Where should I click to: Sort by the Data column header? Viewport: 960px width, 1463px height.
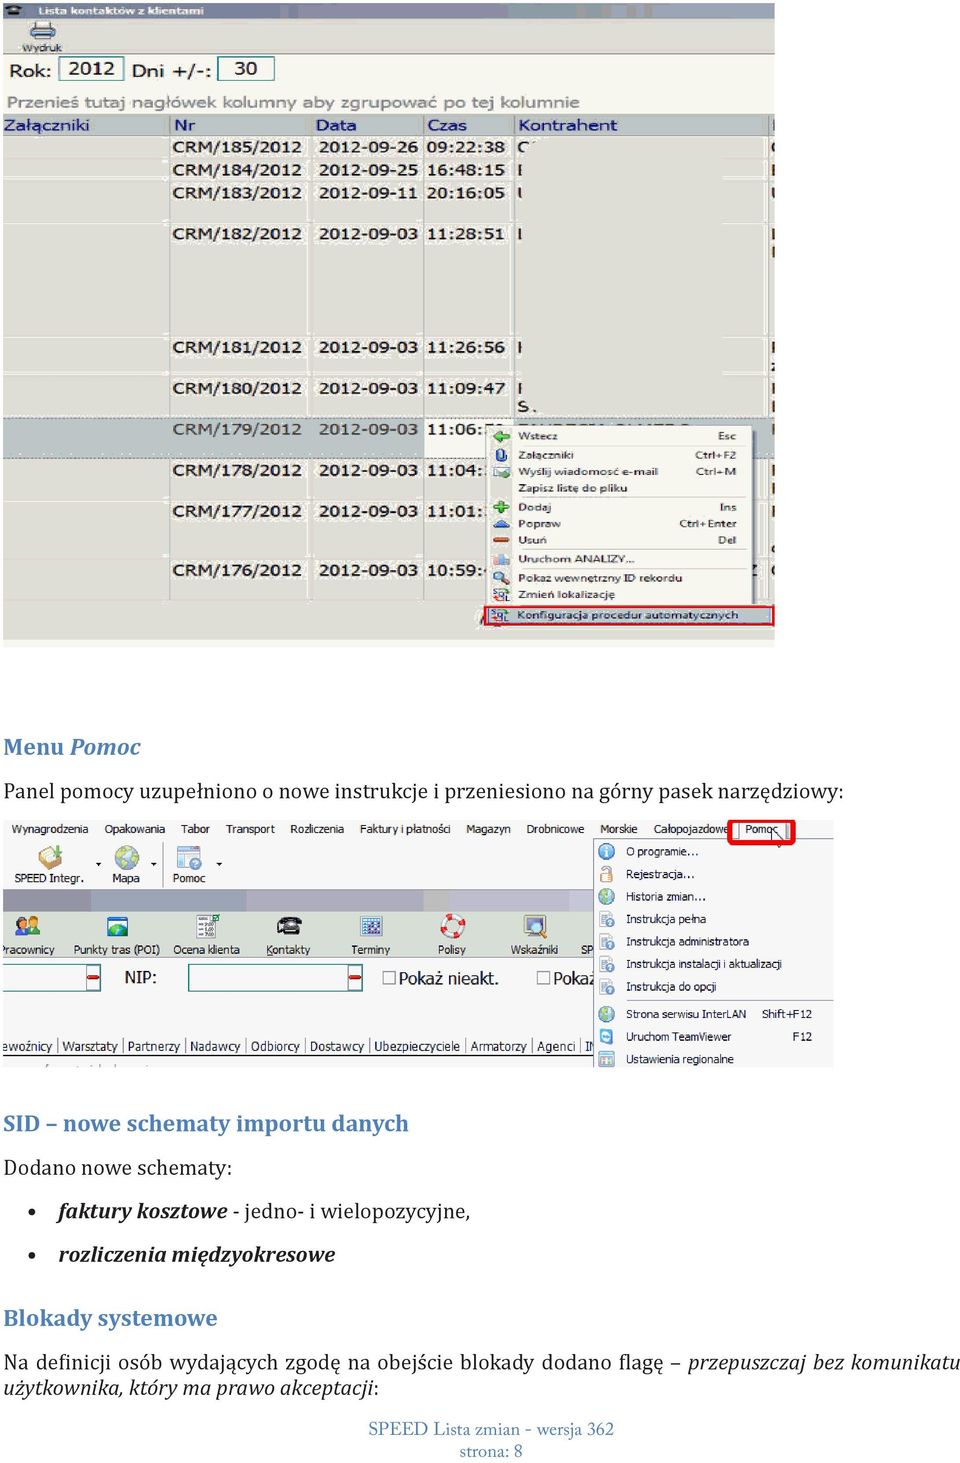(367, 125)
